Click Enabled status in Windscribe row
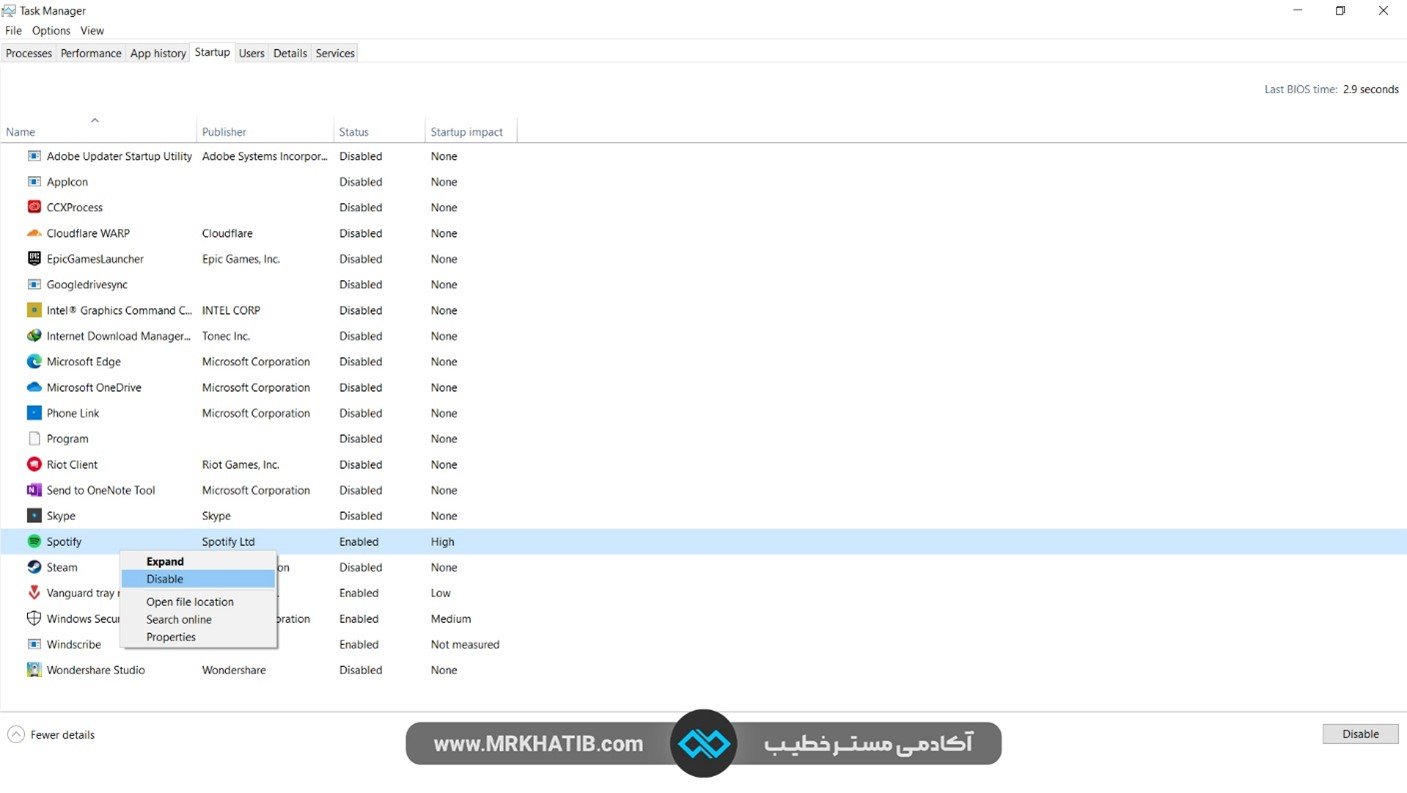This screenshot has width=1407, height=793. pyautogui.click(x=359, y=645)
